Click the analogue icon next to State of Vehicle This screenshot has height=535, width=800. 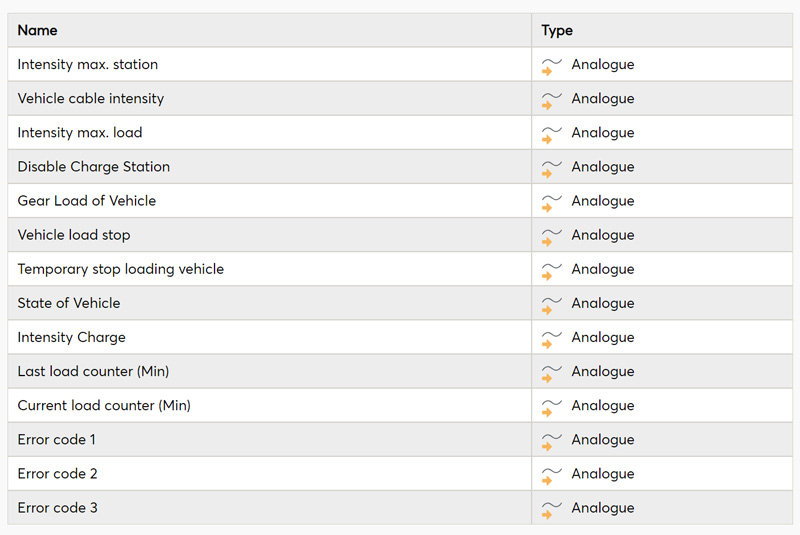click(x=552, y=305)
